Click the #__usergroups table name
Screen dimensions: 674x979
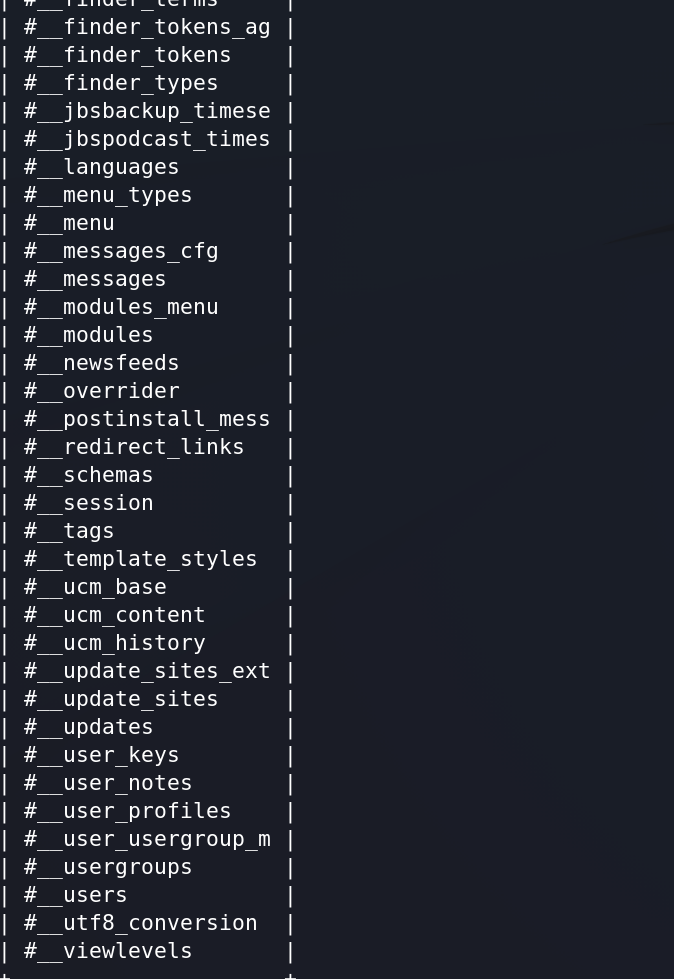tap(108, 867)
